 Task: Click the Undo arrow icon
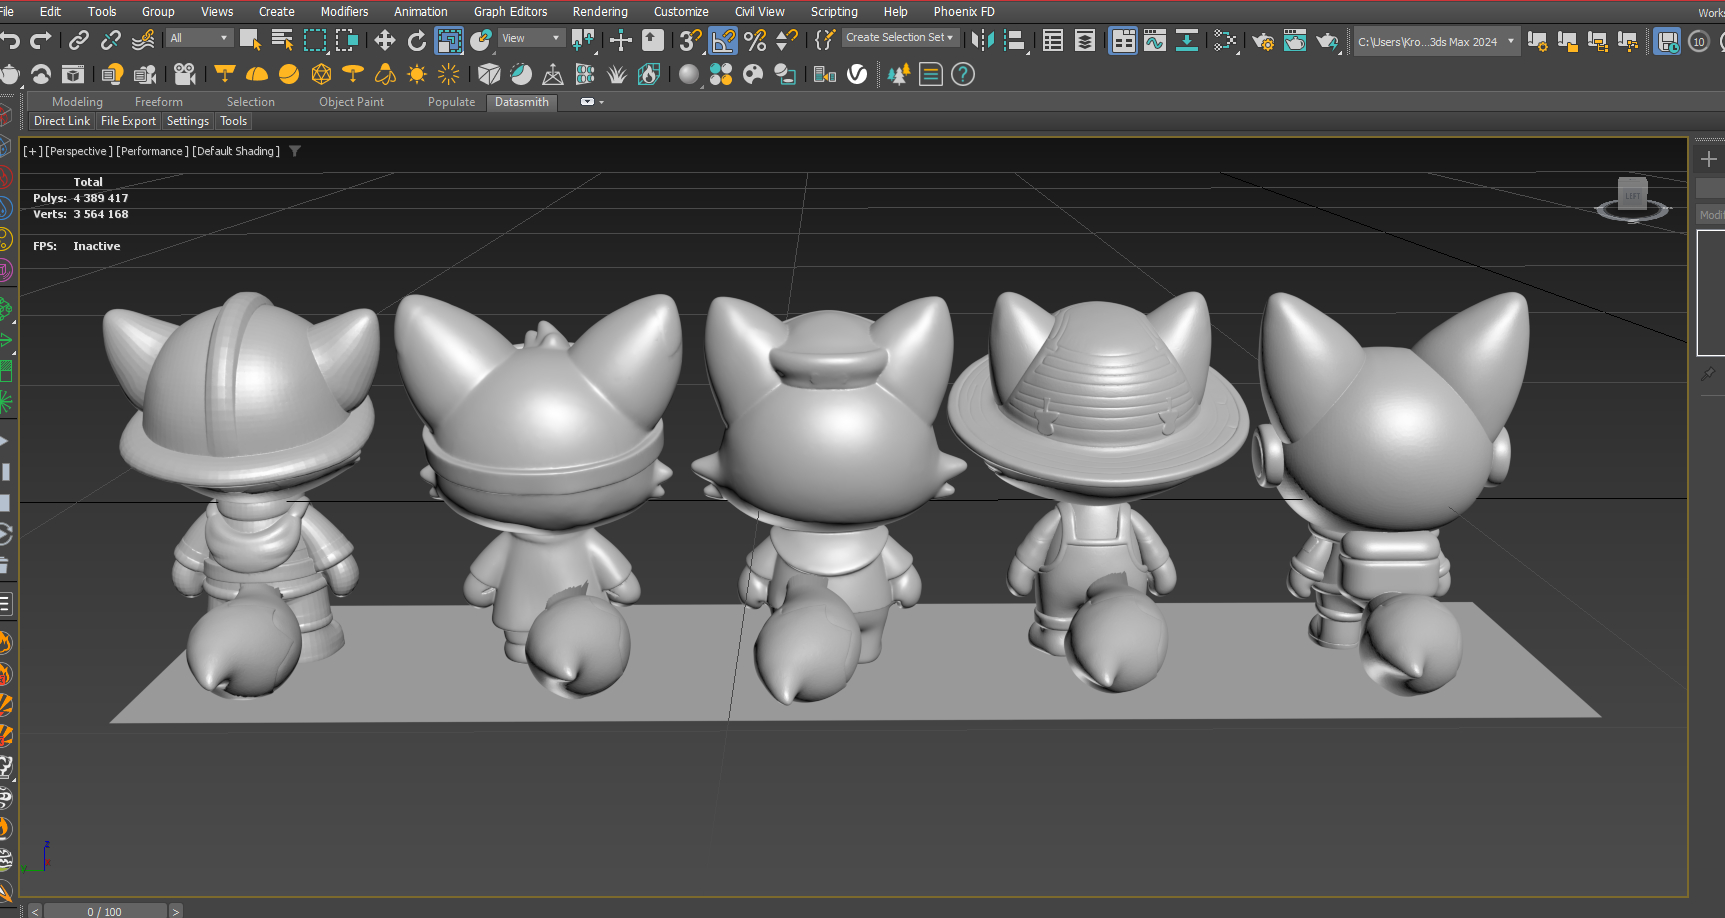tap(11, 40)
